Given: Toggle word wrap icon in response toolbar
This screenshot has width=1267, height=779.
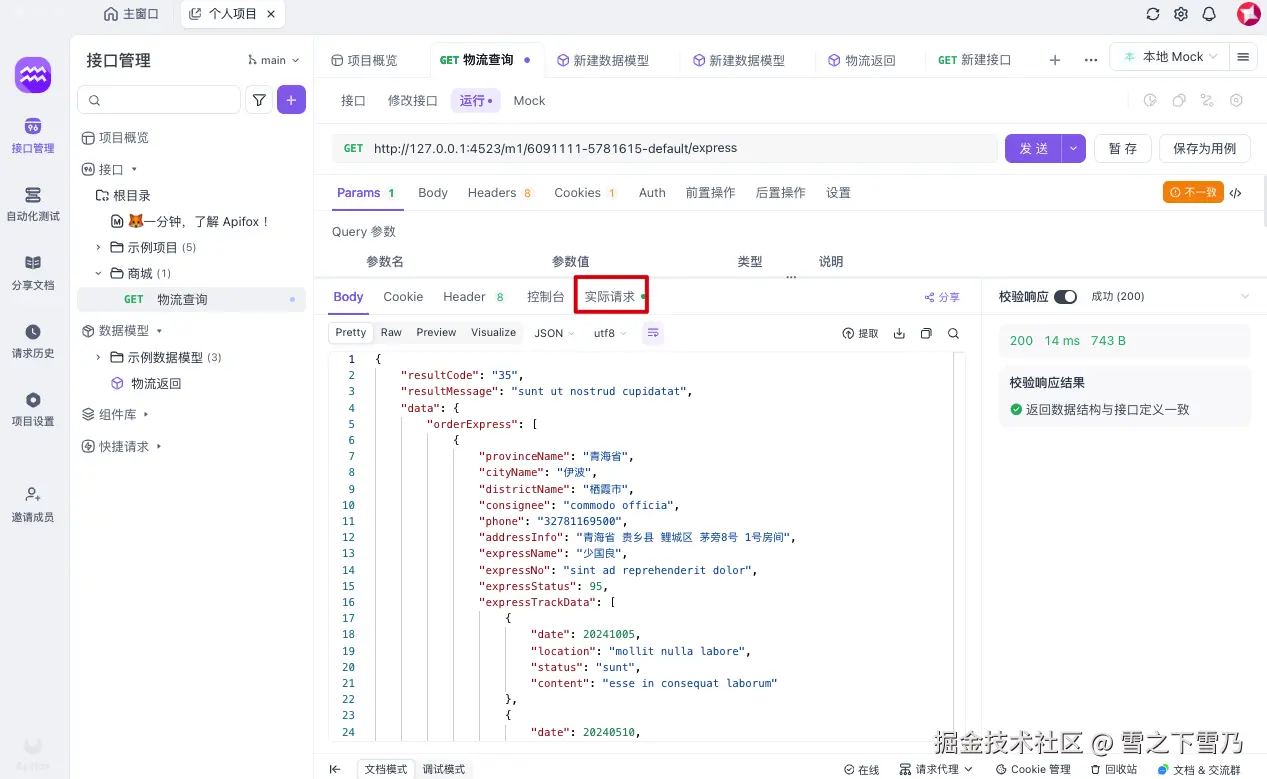Looking at the screenshot, I should [653, 333].
